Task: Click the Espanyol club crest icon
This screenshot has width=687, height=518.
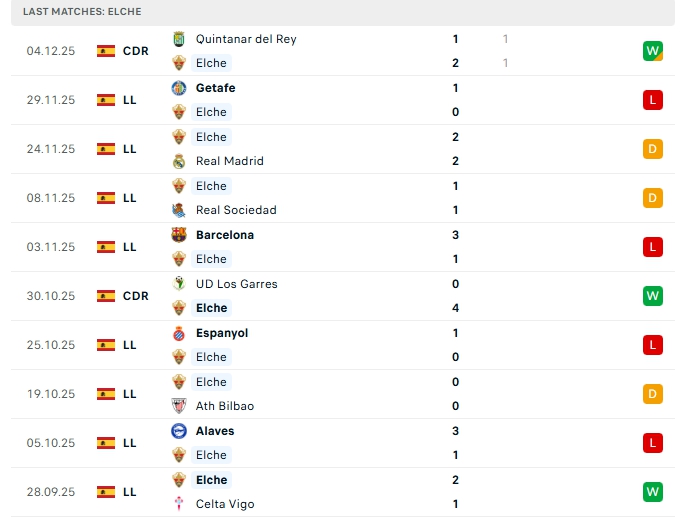Action: point(179,333)
